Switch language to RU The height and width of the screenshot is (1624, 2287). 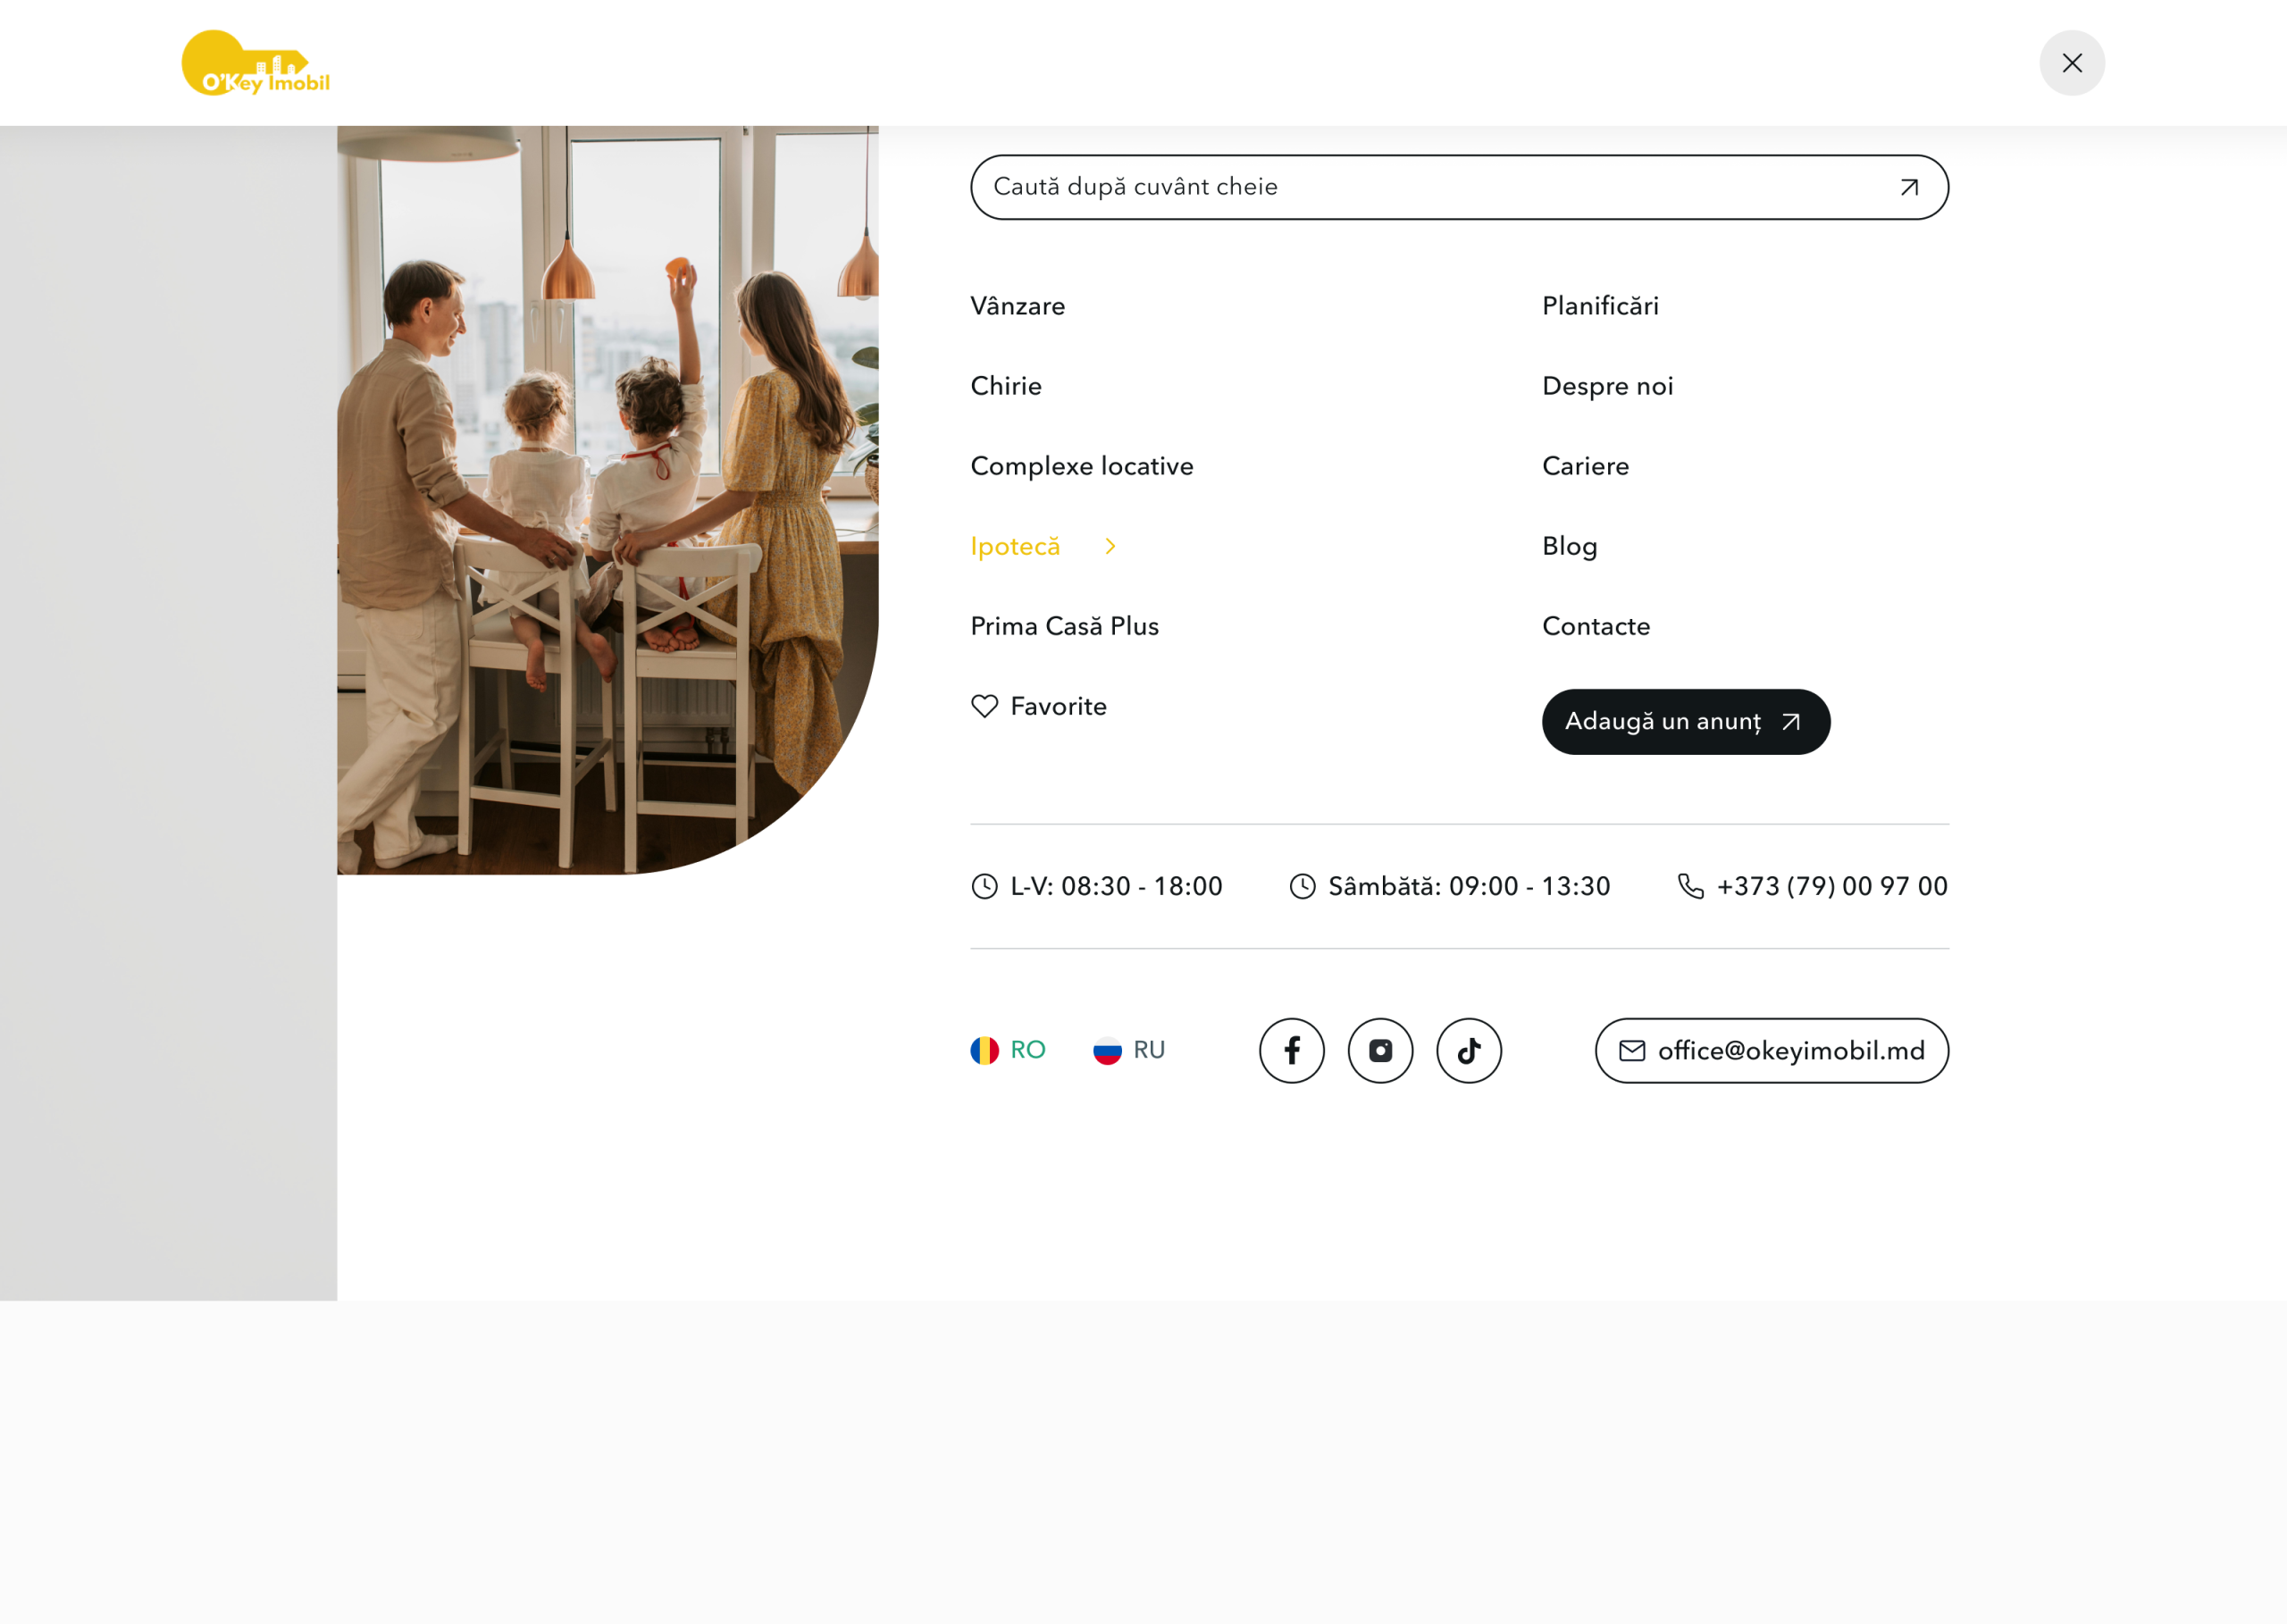pos(1129,1050)
